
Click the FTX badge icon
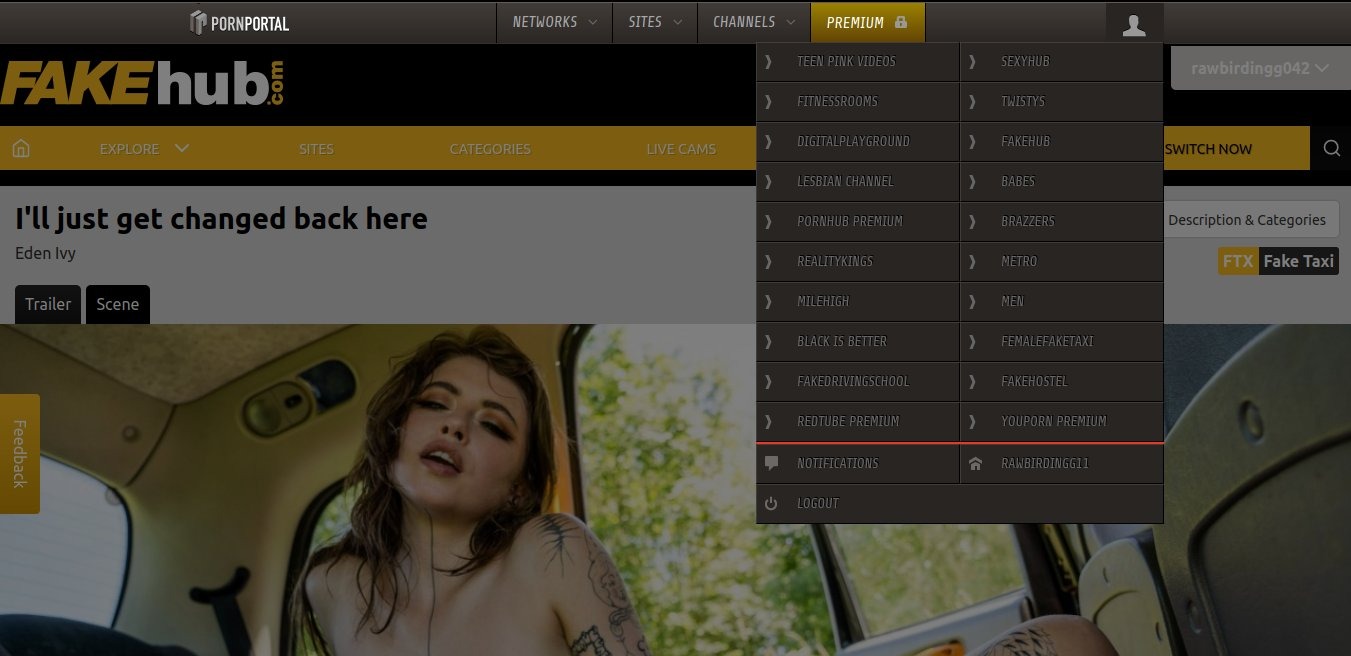[x=1238, y=261]
